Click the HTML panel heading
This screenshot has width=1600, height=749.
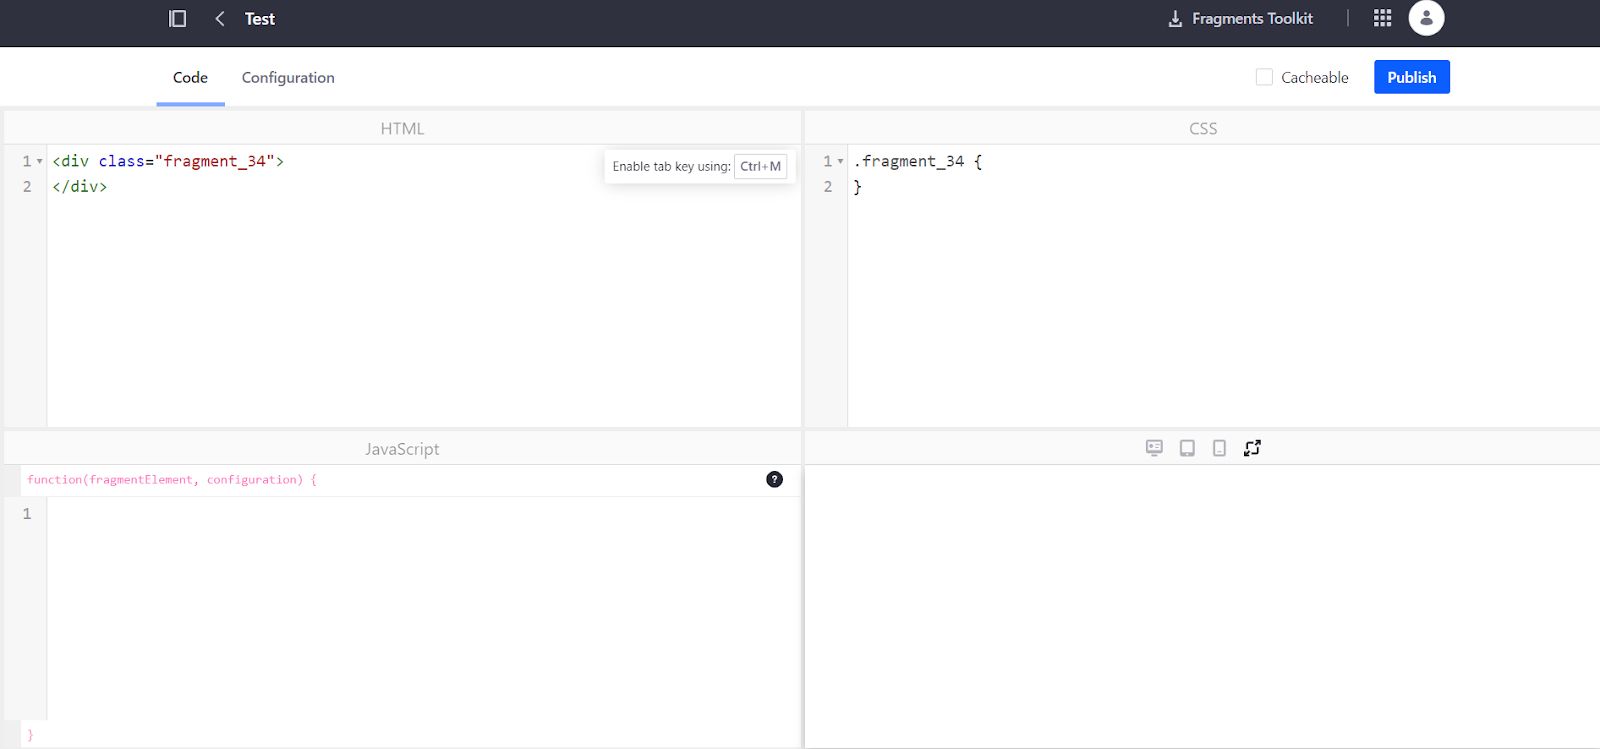pyautogui.click(x=402, y=128)
